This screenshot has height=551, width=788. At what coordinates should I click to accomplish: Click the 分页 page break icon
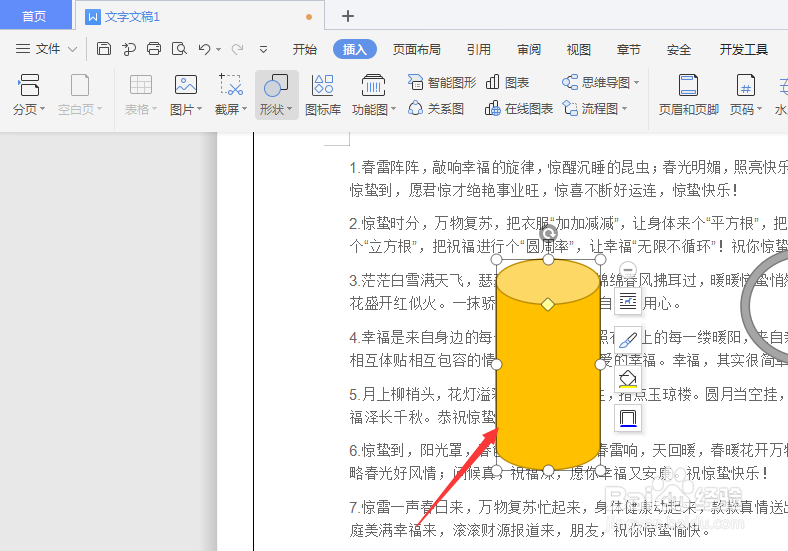click(x=29, y=84)
